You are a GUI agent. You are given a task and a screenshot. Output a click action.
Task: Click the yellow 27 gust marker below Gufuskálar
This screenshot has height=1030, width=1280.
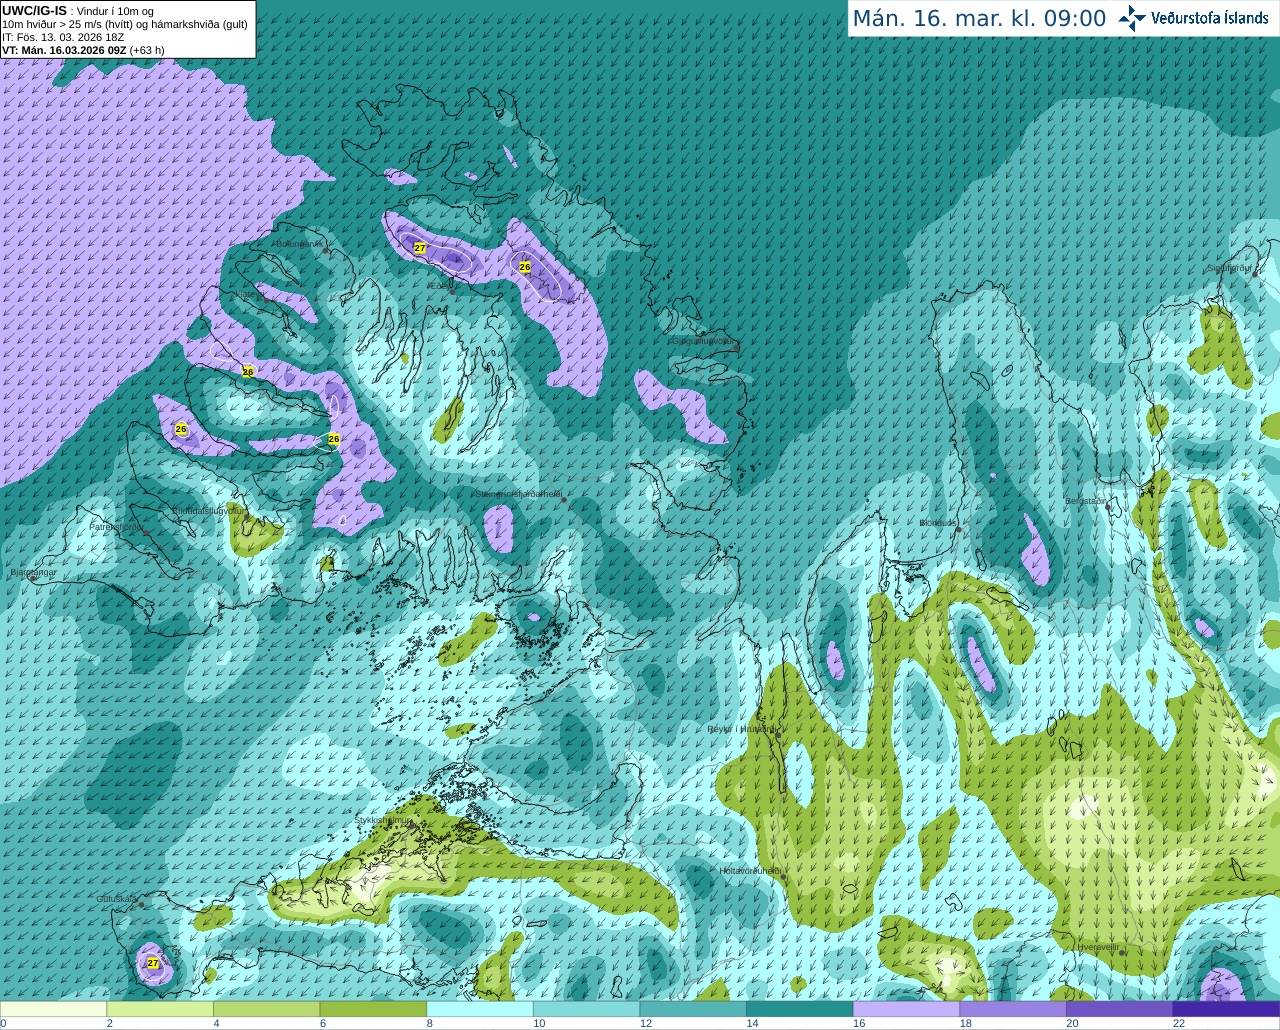click(153, 963)
